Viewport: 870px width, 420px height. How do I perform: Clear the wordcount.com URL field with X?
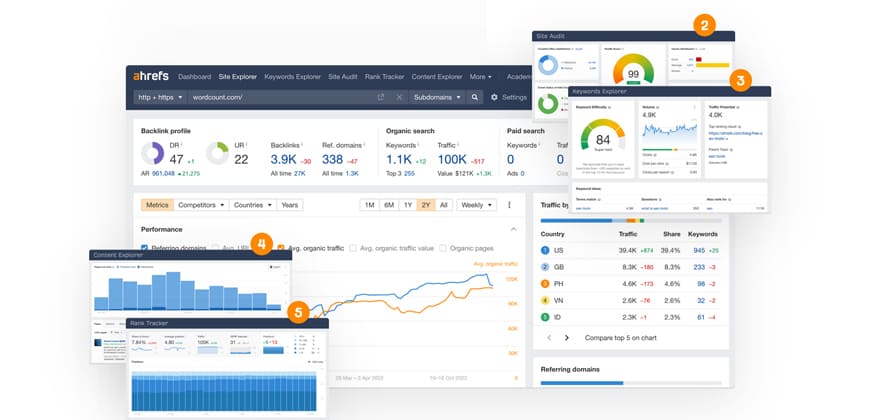click(399, 97)
